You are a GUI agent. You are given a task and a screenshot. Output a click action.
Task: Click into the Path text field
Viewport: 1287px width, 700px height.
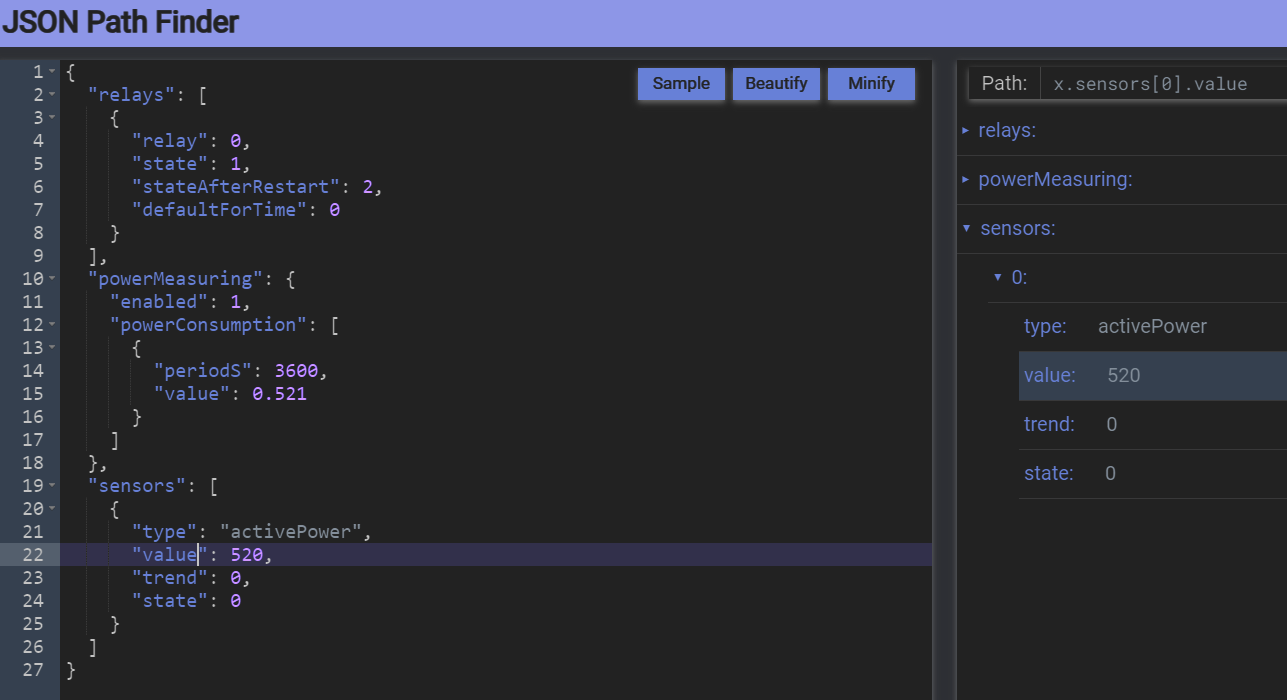coord(1162,84)
